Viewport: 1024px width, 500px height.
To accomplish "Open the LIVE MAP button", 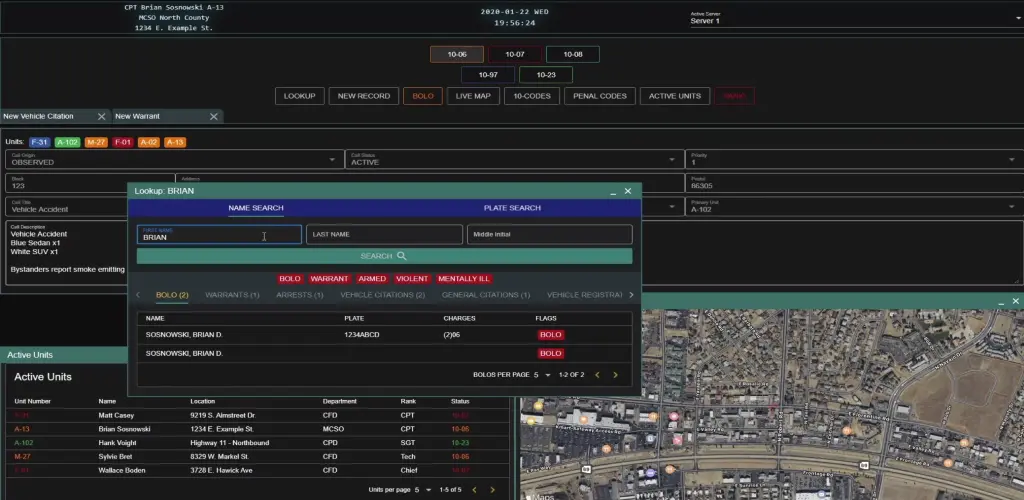I will (473, 96).
